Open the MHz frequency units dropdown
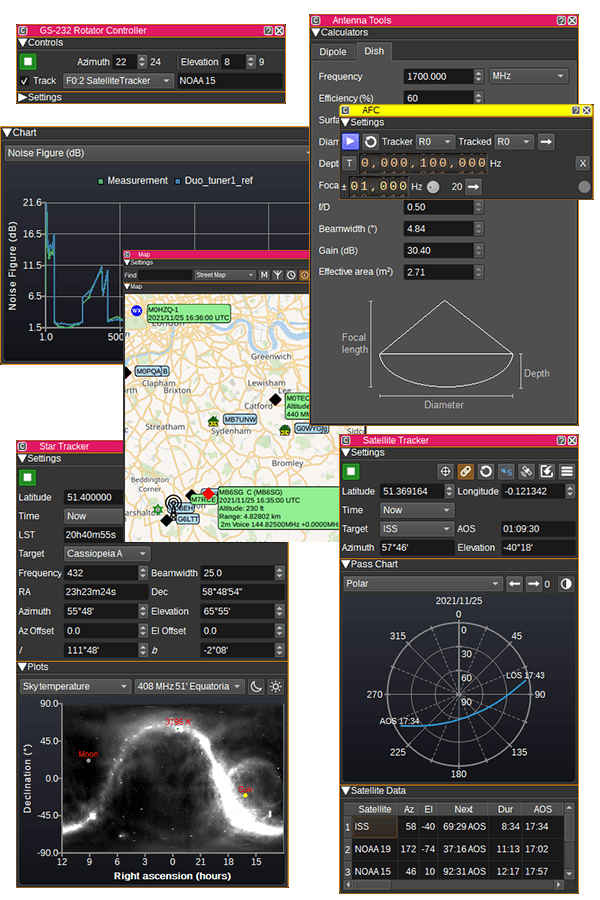 pos(528,76)
